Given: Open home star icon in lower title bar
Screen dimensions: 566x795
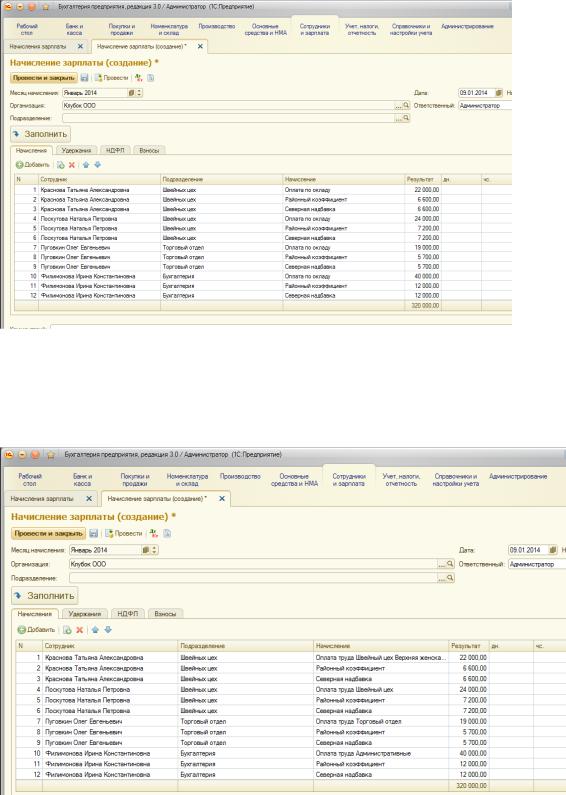Looking at the screenshot, I should [50, 455].
